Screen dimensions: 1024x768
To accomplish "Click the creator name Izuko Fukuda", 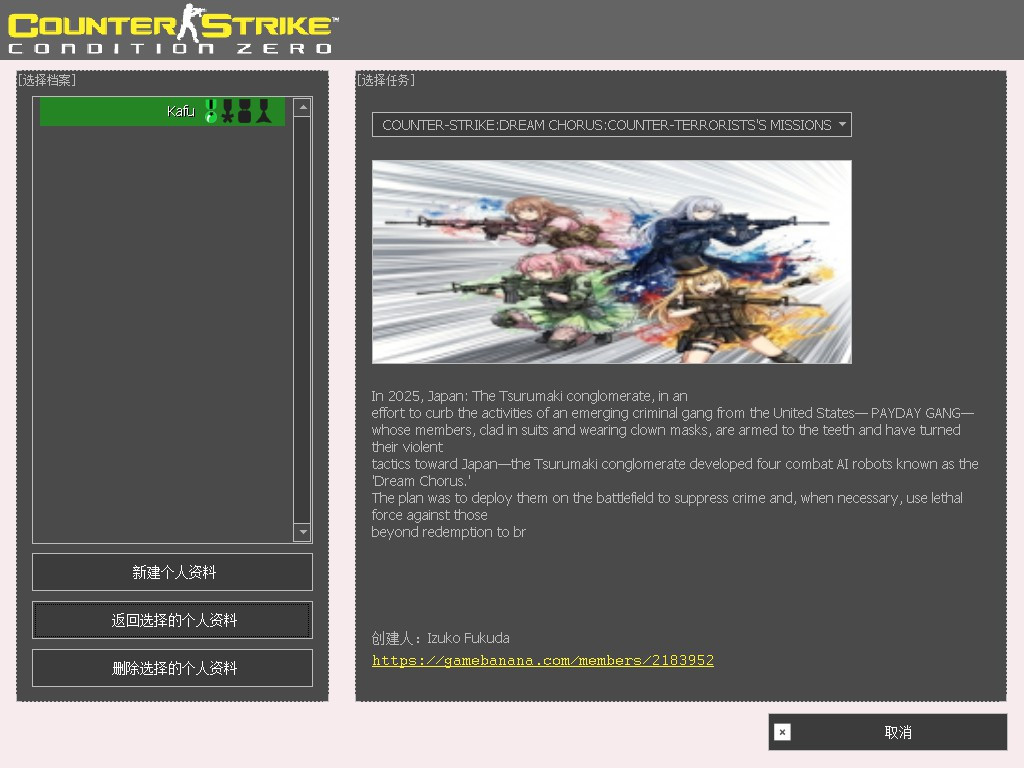I will 468,638.
